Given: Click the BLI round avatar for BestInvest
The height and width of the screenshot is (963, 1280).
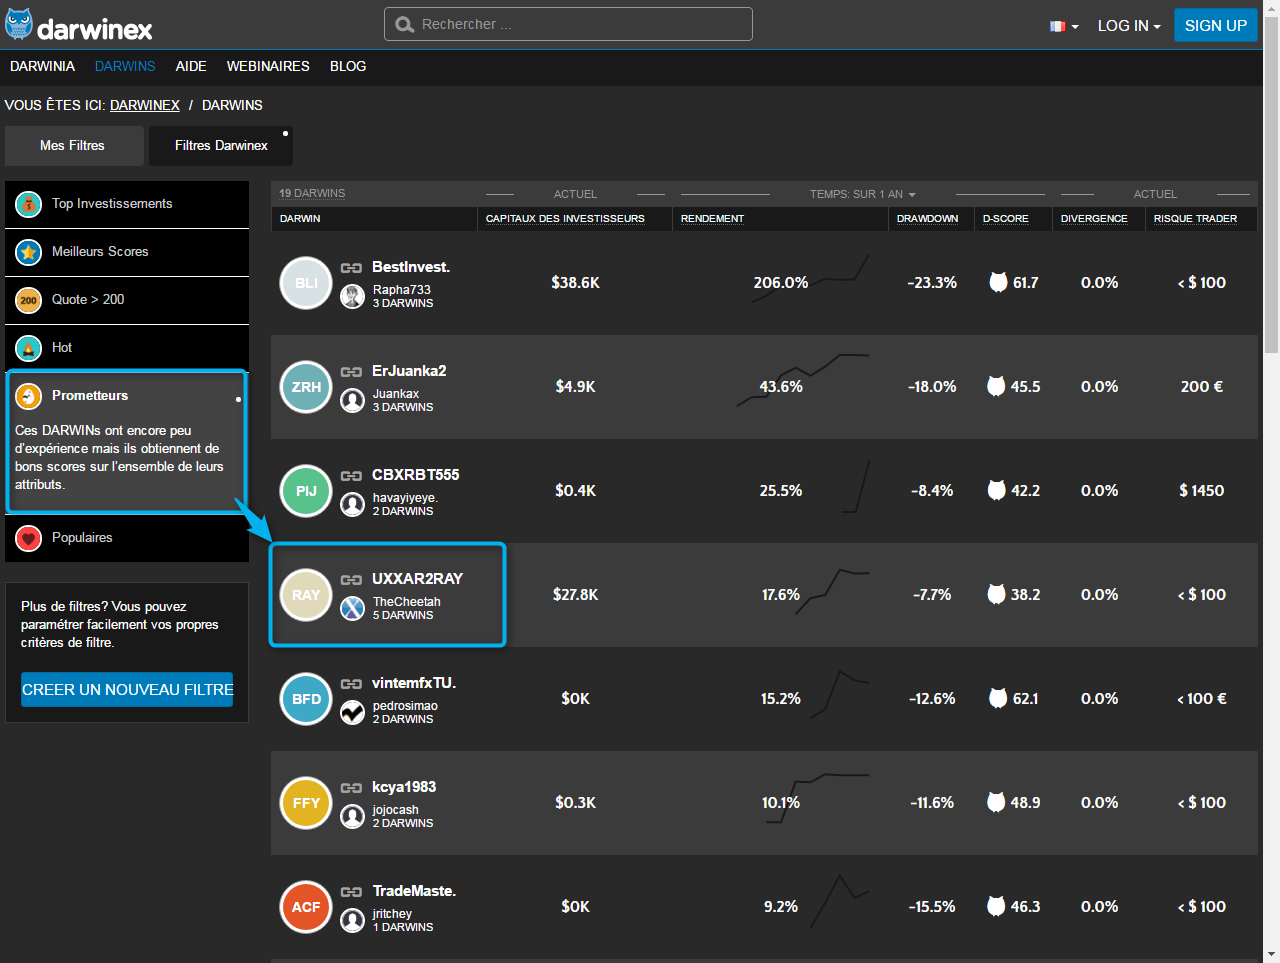Looking at the screenshot, I should [x=306, y=283].
